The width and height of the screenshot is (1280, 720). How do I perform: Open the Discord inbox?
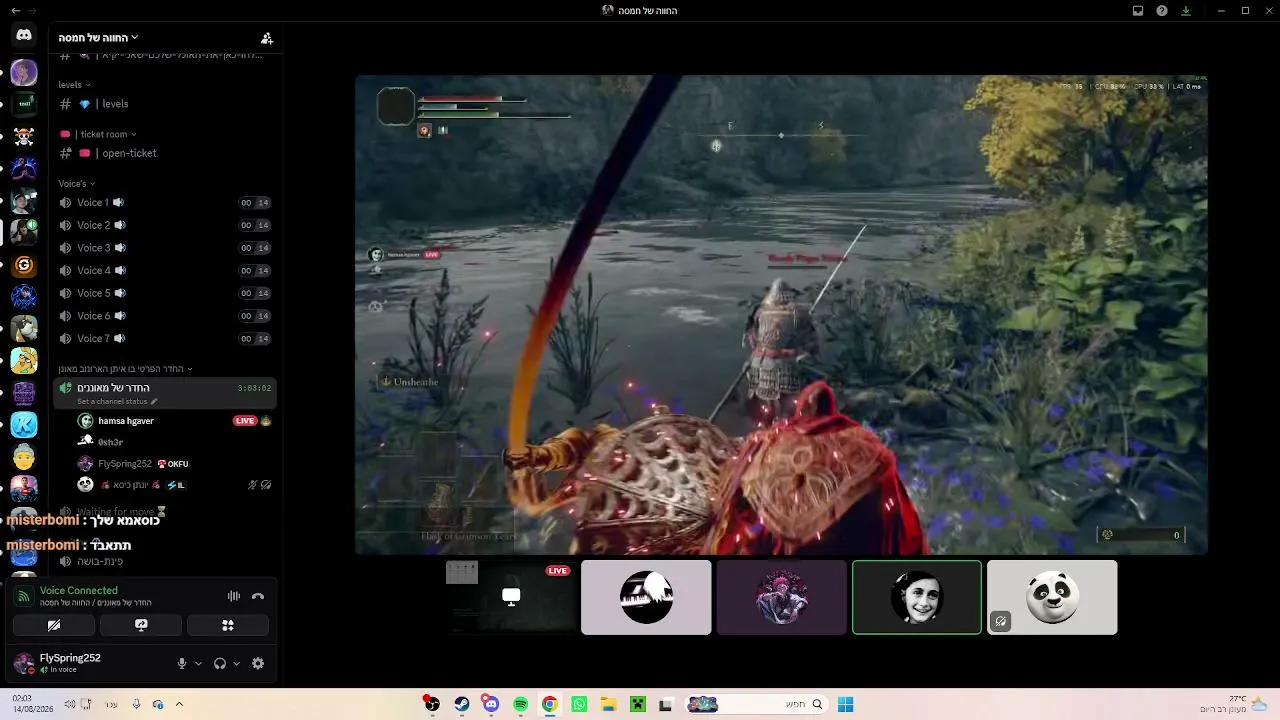tap(1138, 11)
